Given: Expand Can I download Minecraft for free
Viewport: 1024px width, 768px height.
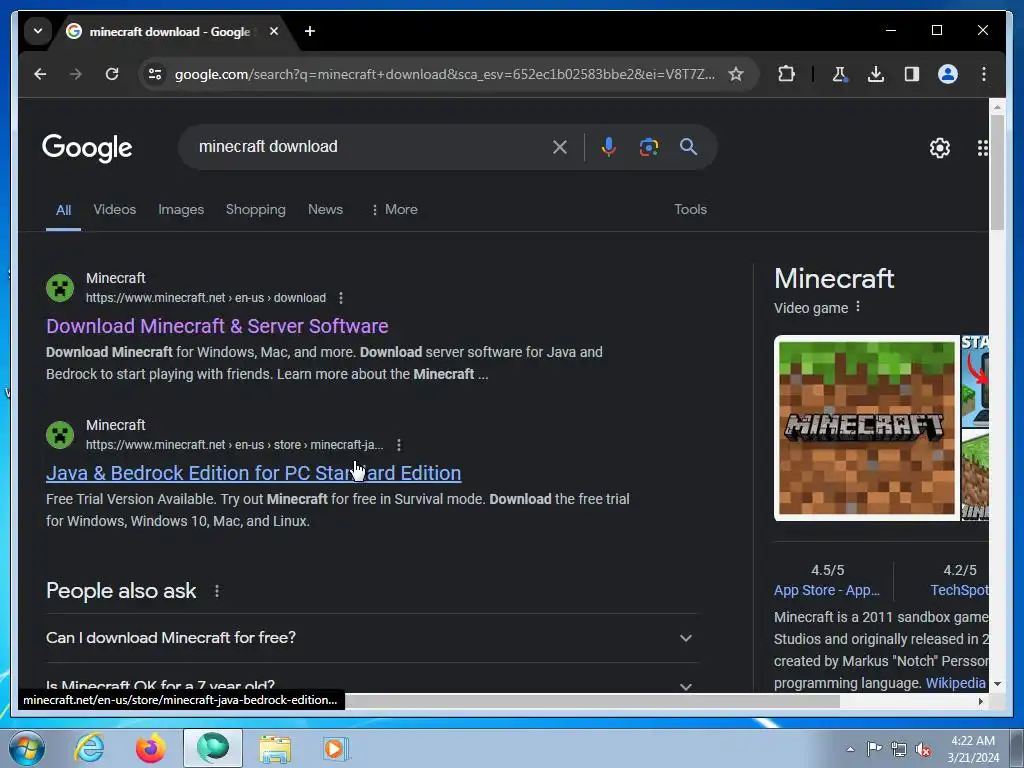Looking at the screenshot, I should [372, 638].
